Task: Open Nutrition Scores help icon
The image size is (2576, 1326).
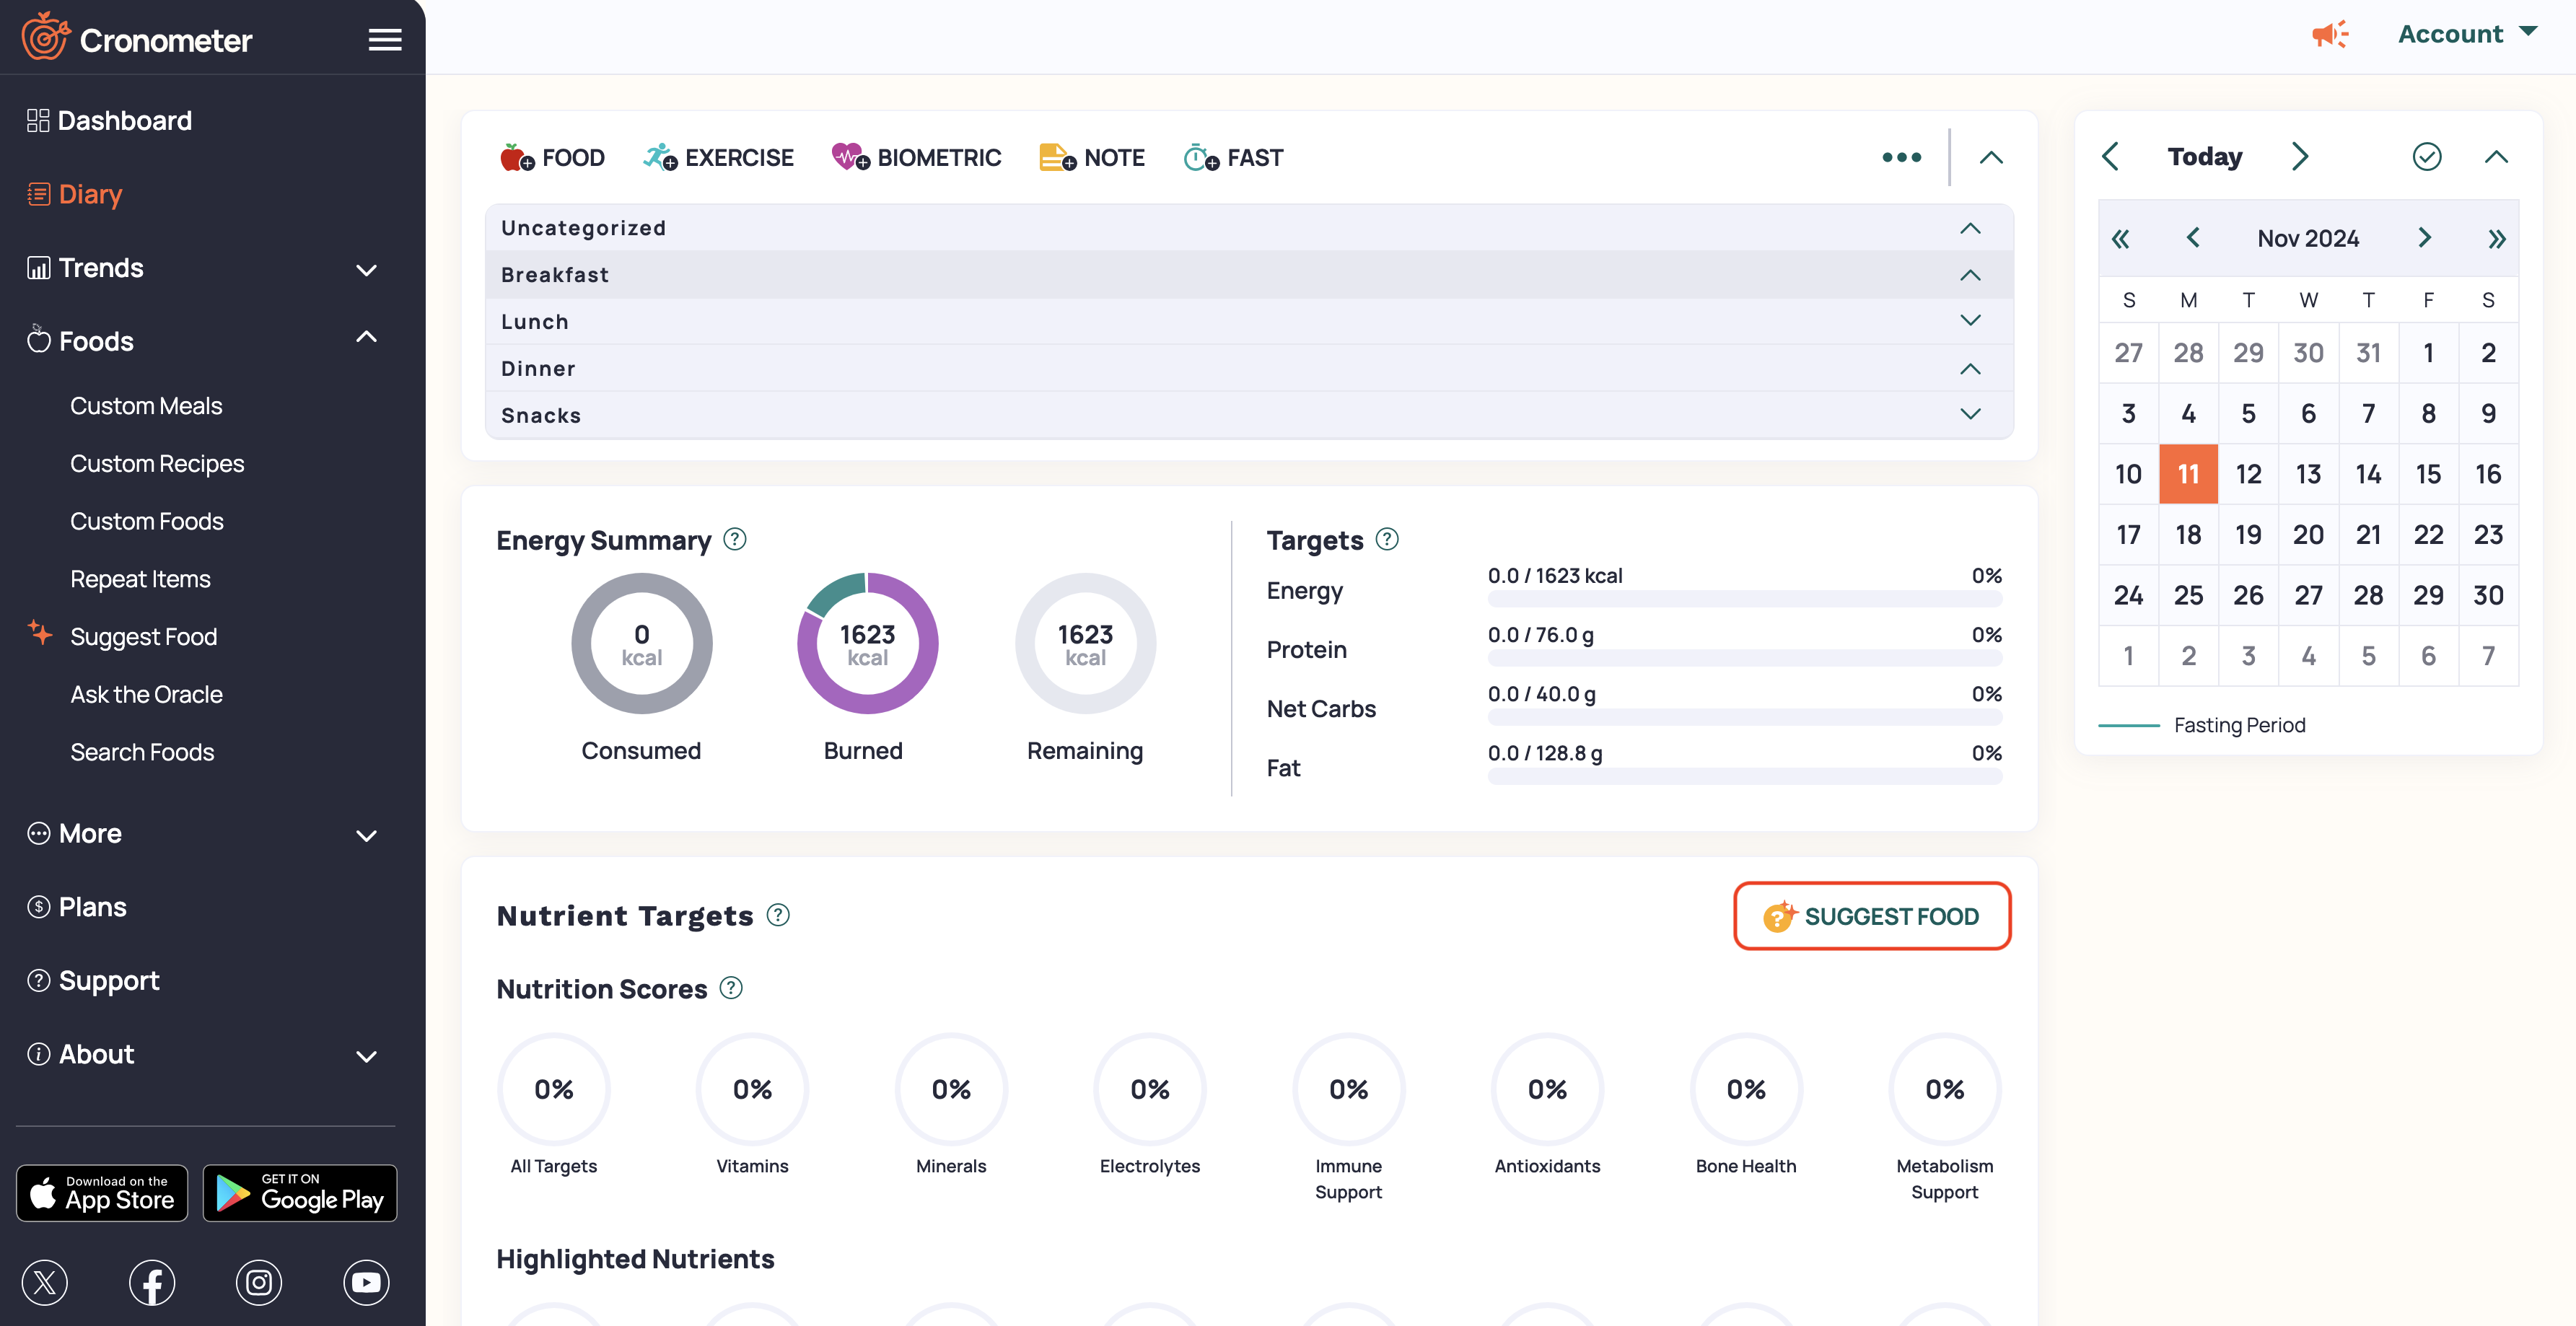Action: [731, 988]
